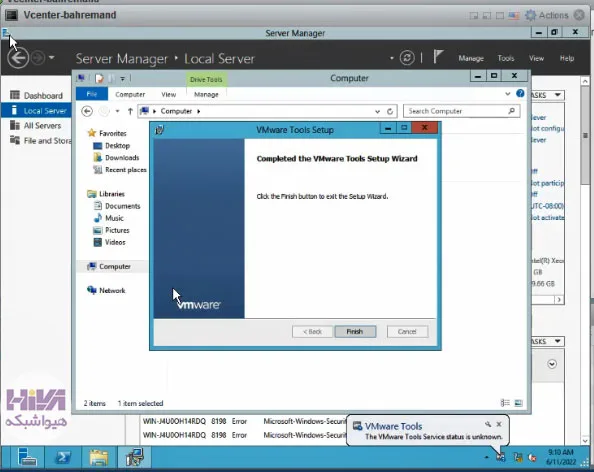Viewport: 594px width, 472px height.
Task: Open Server Manager Tools menu
Action: coord(506,58)
